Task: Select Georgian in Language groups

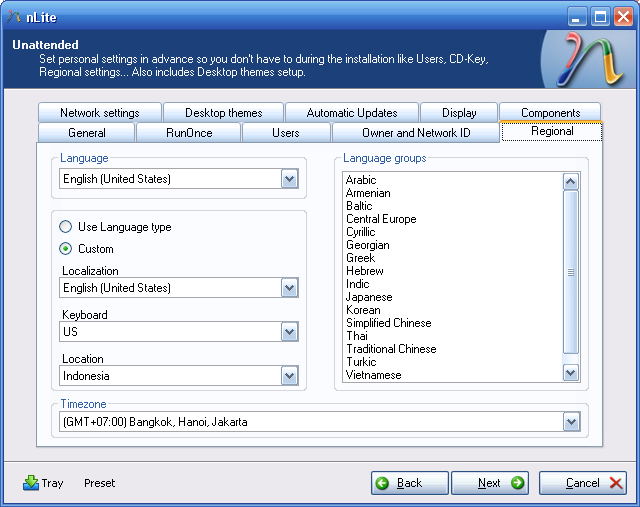Action: 368,245
